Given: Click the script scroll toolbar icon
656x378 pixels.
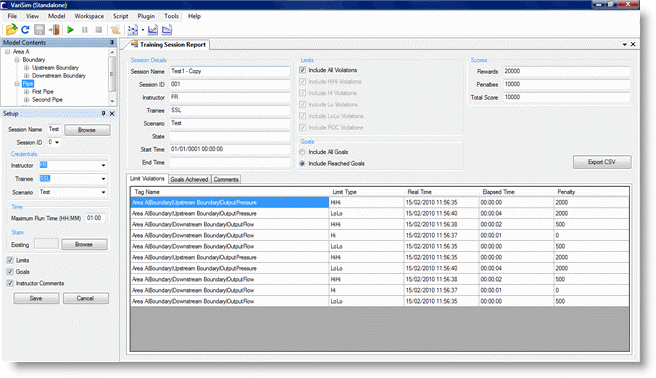Looking at the screenshot, I should pyautogui.click(x=115, y=30).
